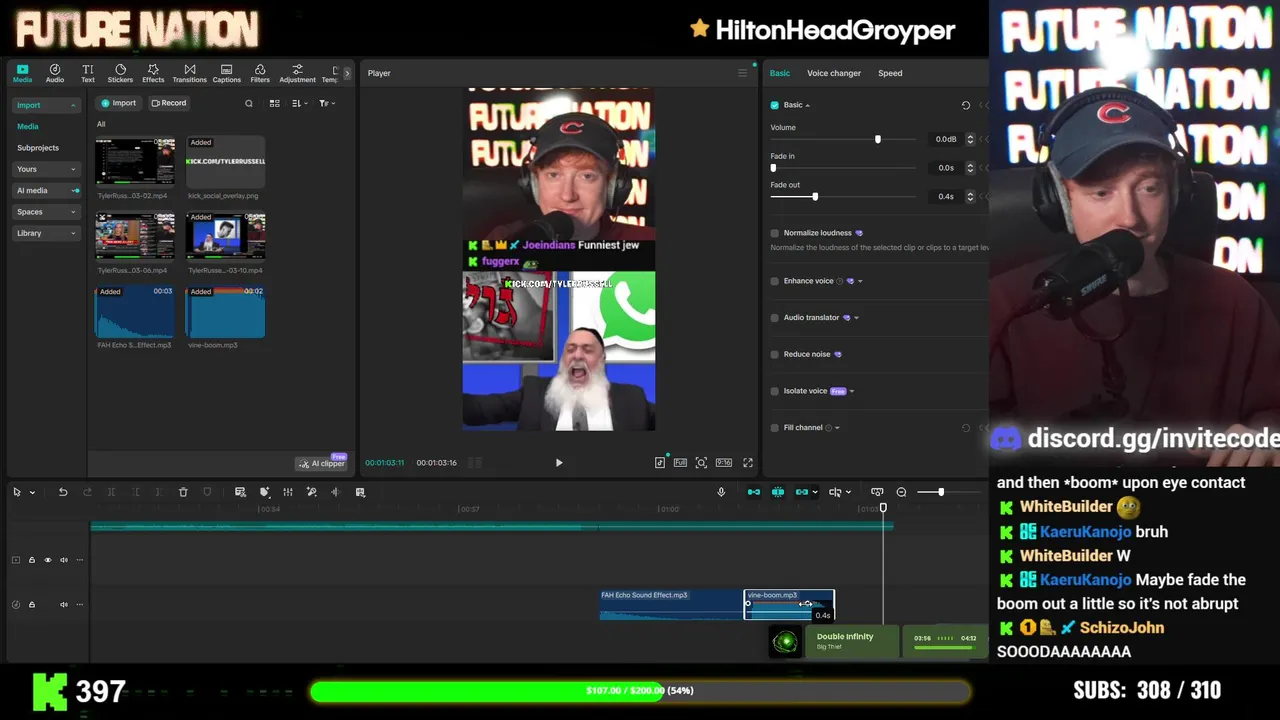Open the selection tool dropdown arrow
1280x720 pixels.
click(x=32, y=492)
